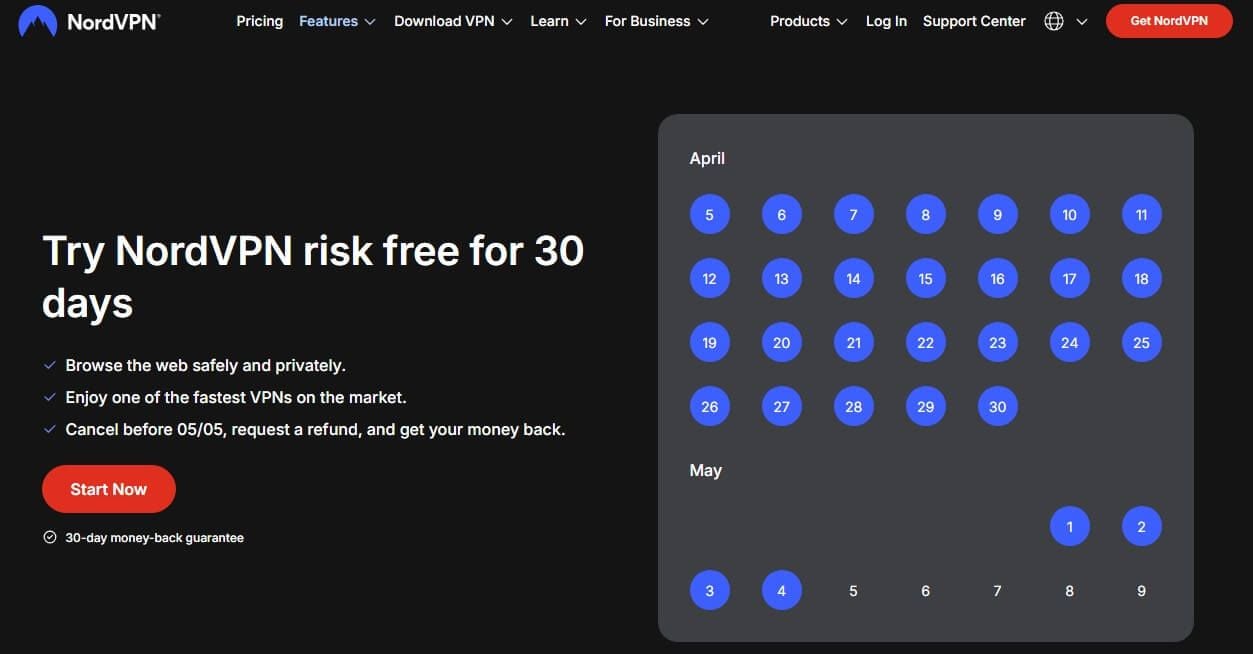Image resolution: width=1253 pixels, height=654 pixels.
Task: Click the Start Now button
Action: click(109, 489)
